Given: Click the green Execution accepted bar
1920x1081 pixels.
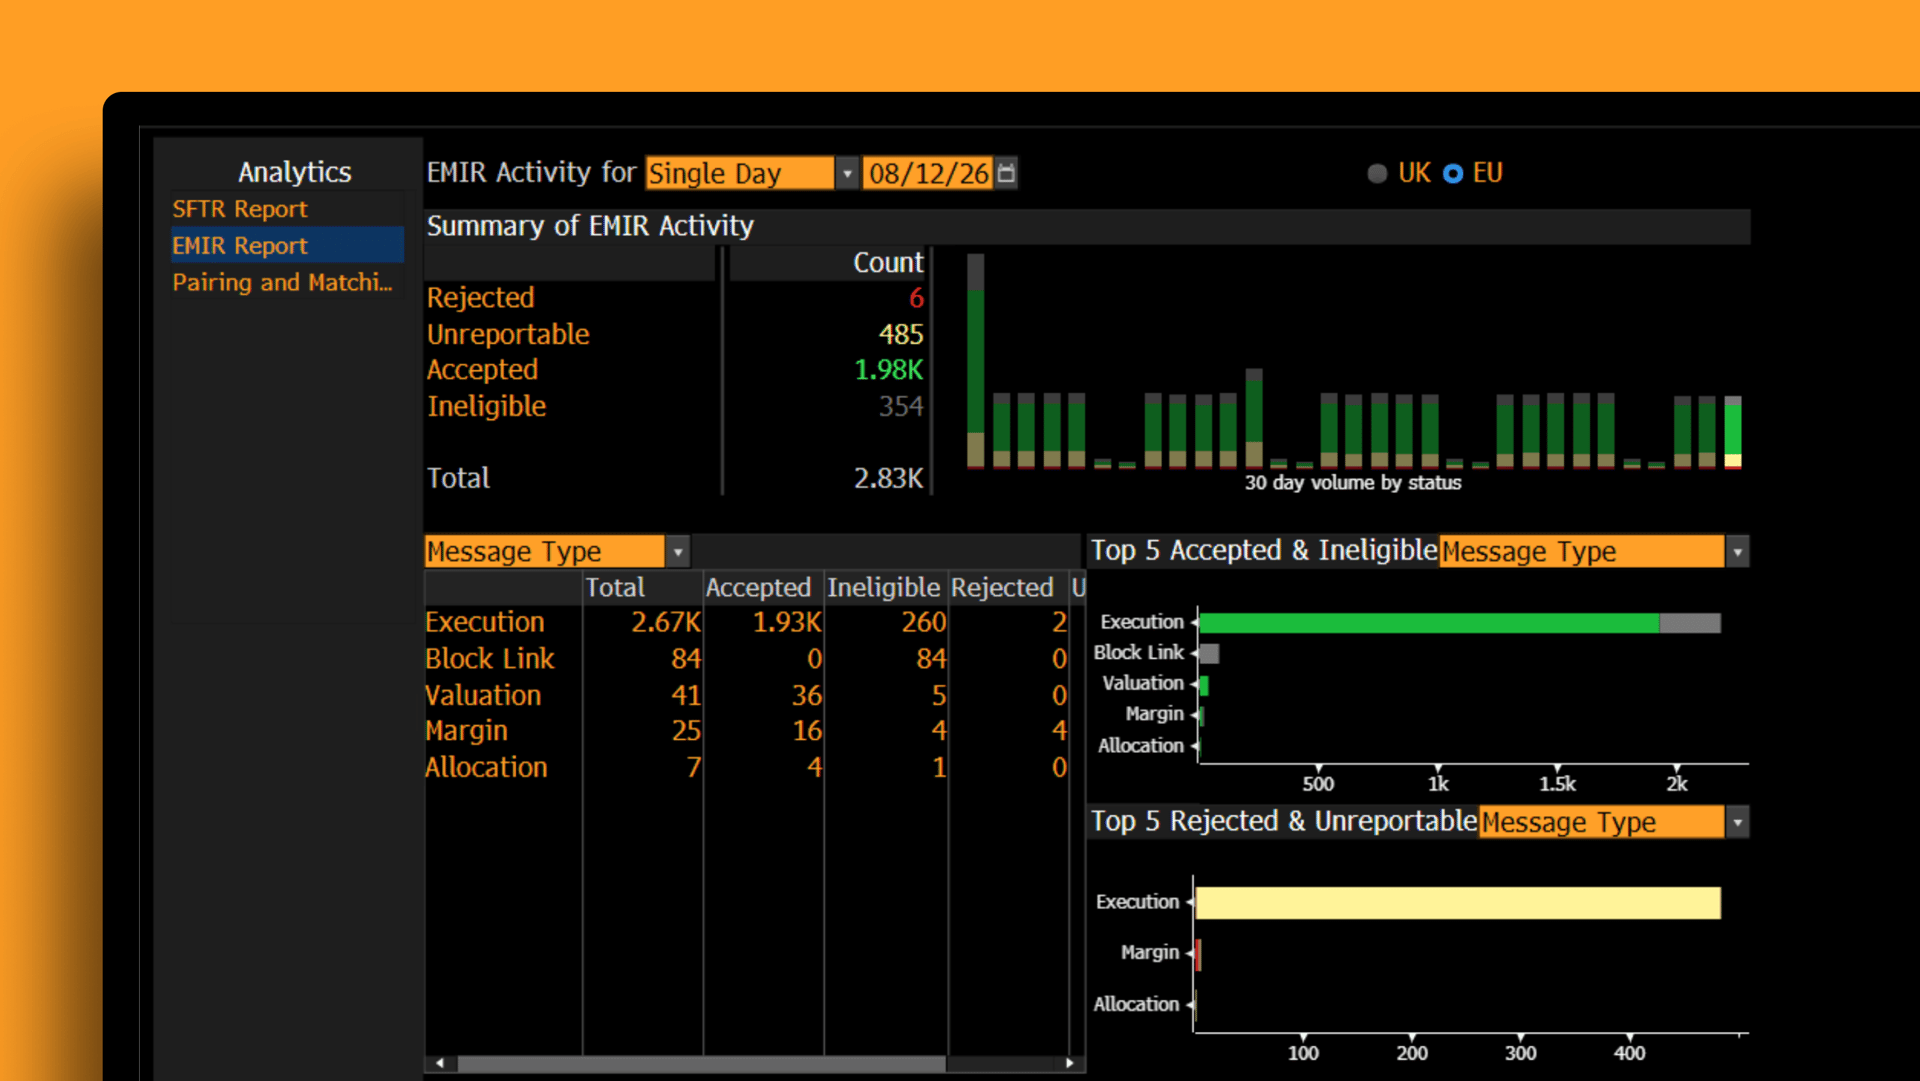Looking at the screenshot, I should (x=1429, y=623).
